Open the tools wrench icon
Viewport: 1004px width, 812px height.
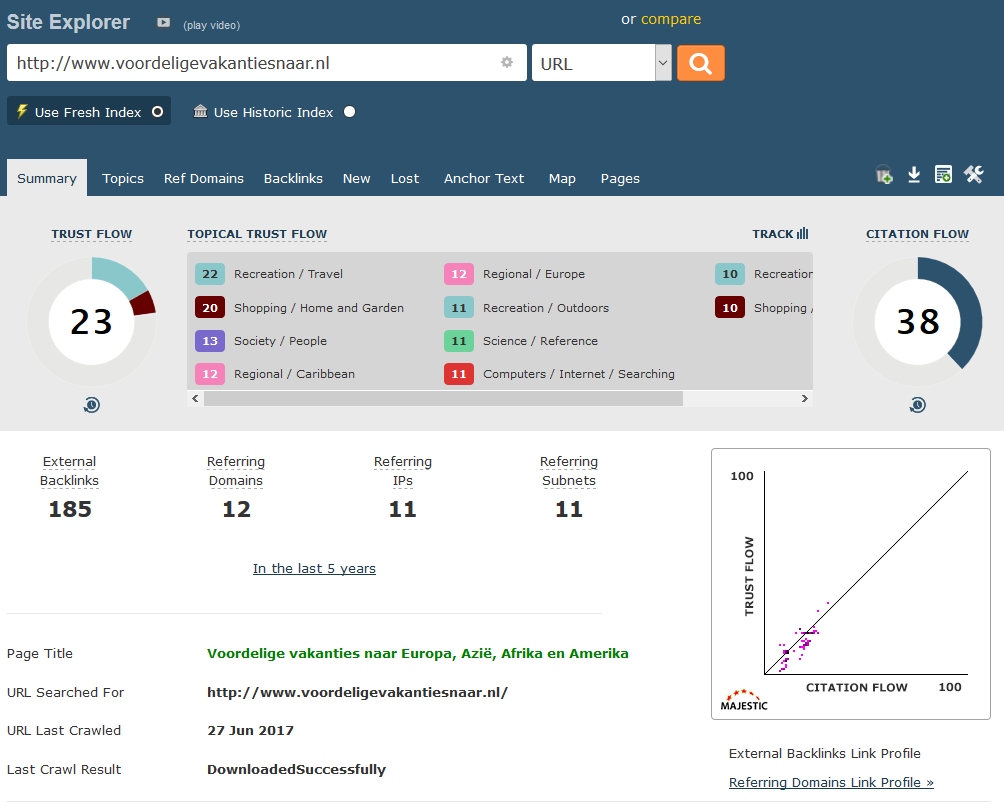(x=973, y=174)
